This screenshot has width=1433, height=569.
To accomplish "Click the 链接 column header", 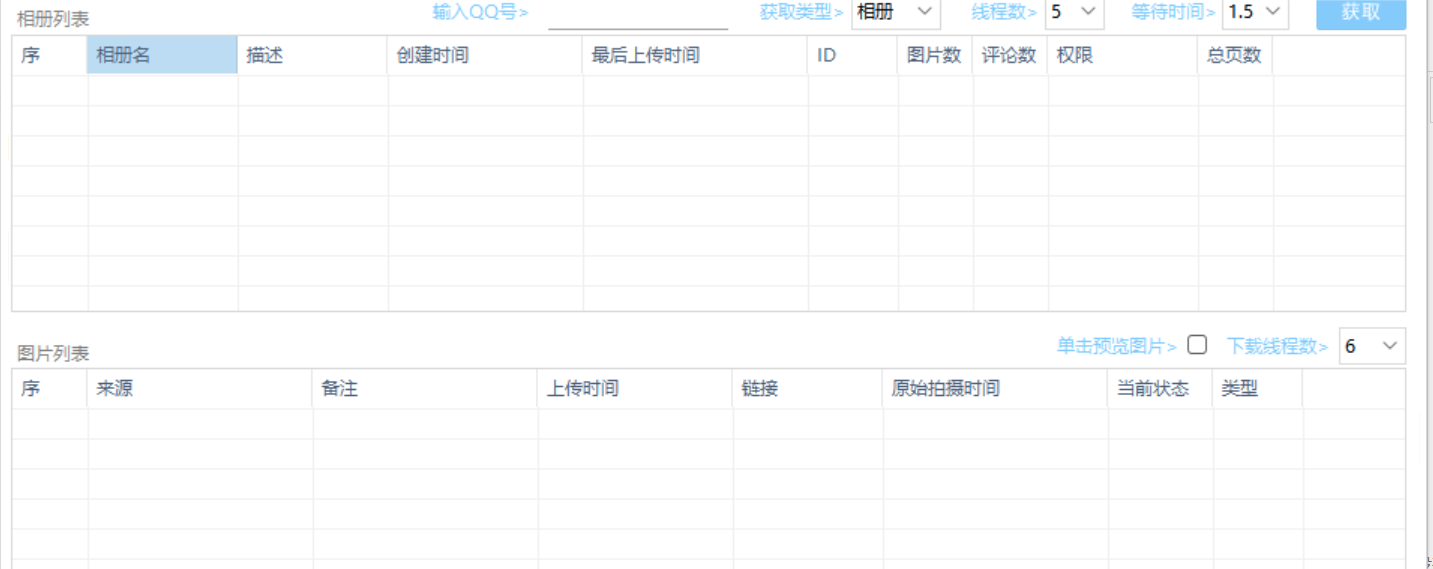I will (807, 389).
